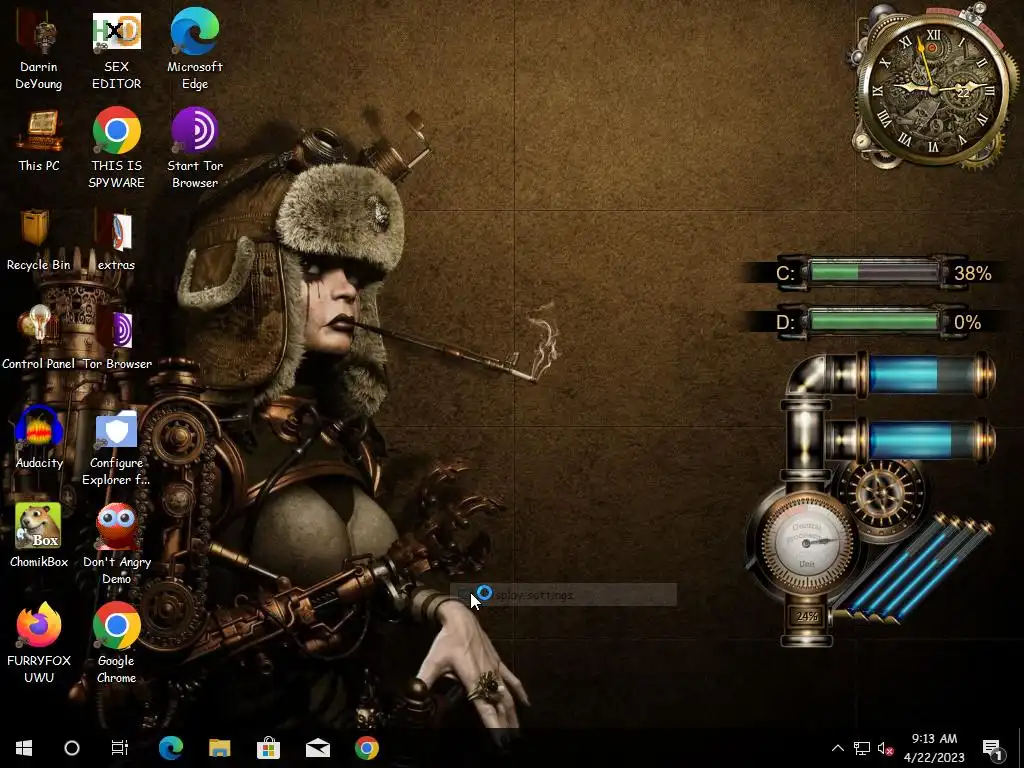Click the Cortana search circle
Viewport: 1024px width, 768px height.
coord(72,748)
